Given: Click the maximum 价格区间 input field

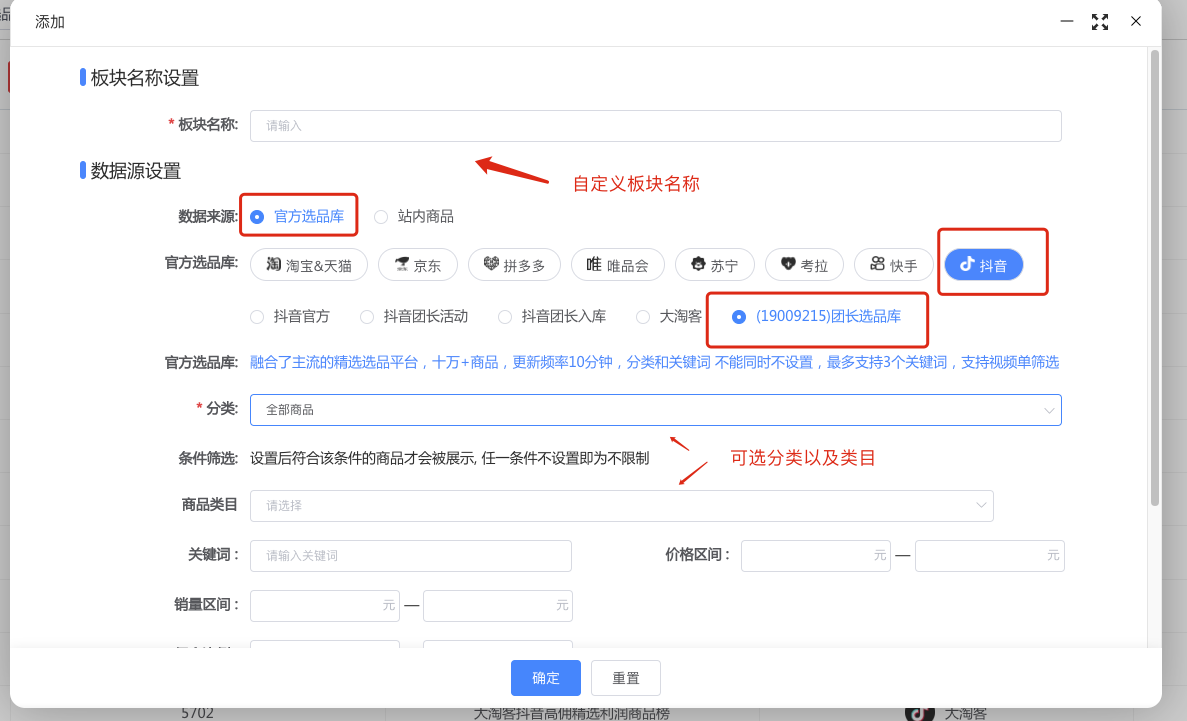Looking at the screenshot, I should tap(989, 556).
